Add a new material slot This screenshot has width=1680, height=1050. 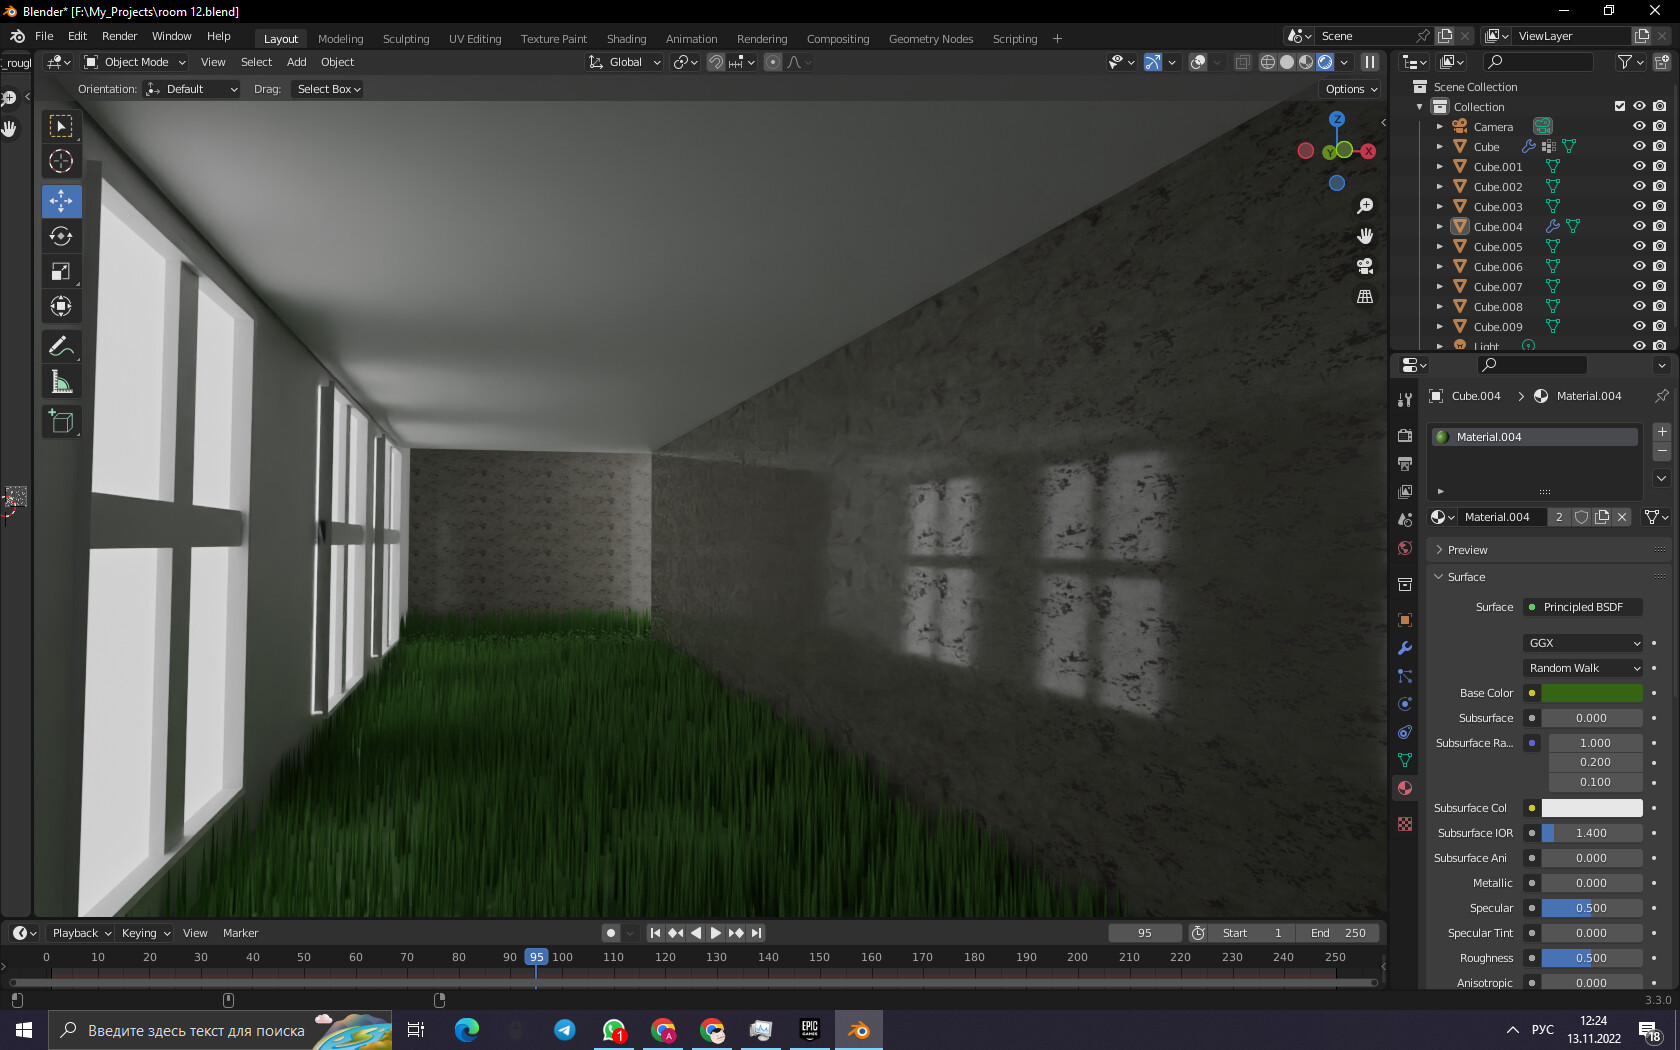click(1662, 432)
